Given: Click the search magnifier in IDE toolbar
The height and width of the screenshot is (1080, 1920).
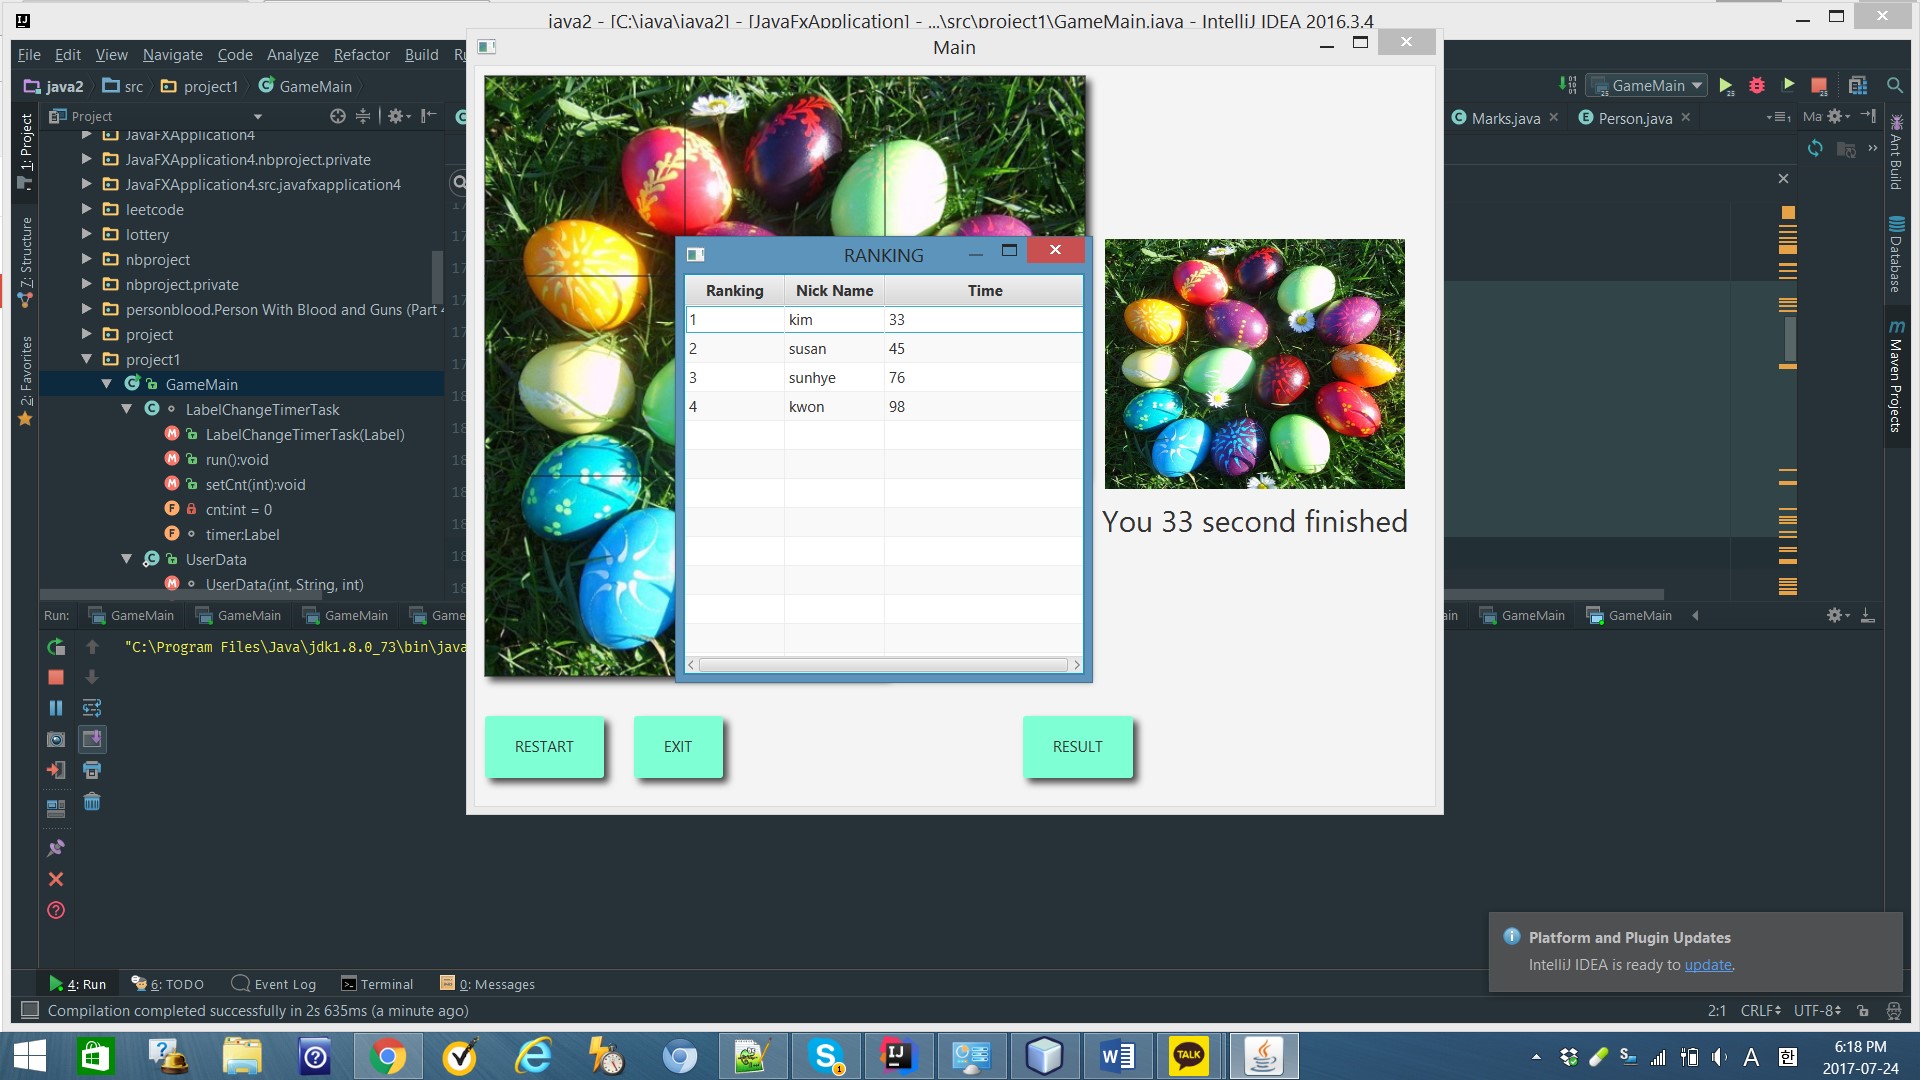Looking at the screenshot, I should click(1894, 86).
